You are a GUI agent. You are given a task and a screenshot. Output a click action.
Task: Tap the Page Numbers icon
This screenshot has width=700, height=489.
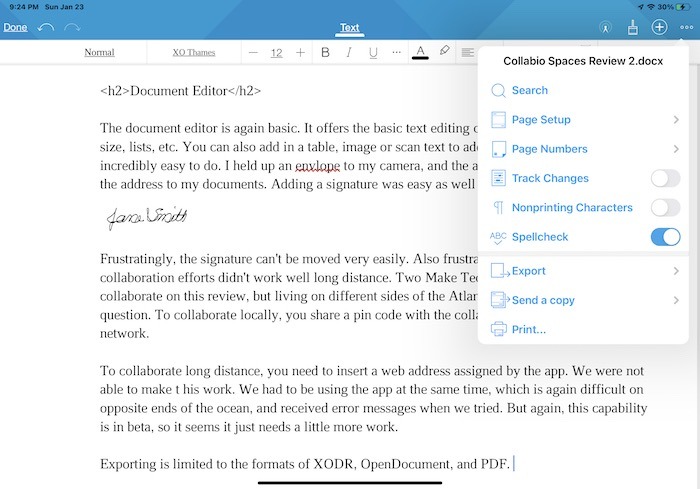point(498,149)
